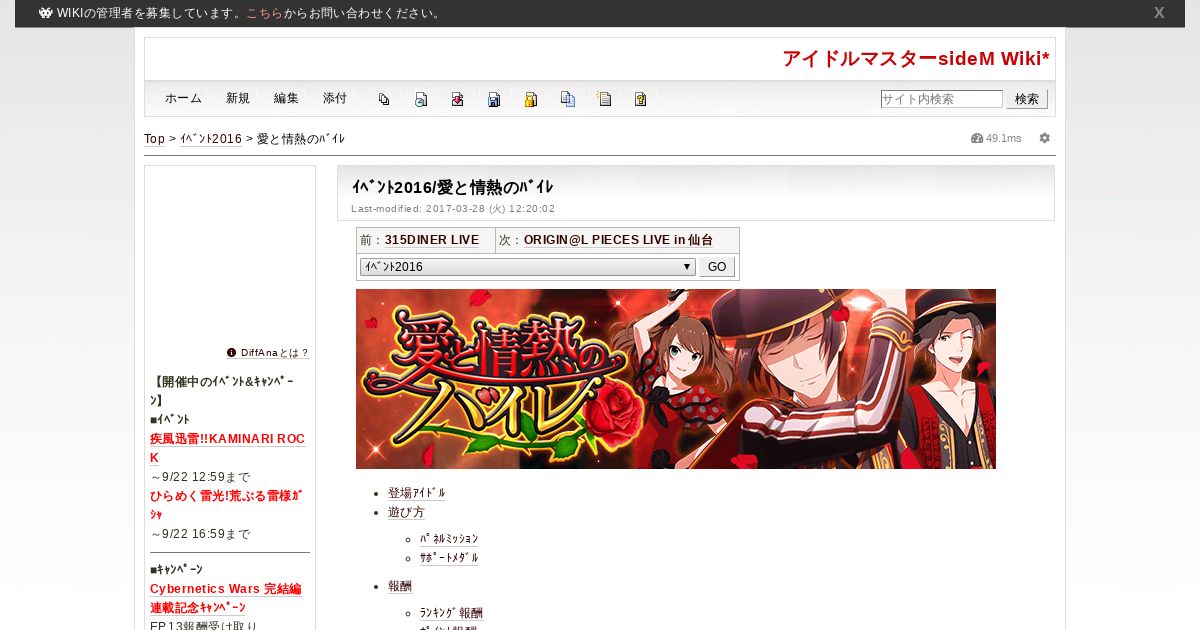The width and height of the screenshot is (1200, 630).
Task: Click the DiffAna info icon
Action: (x=232, y=353)
